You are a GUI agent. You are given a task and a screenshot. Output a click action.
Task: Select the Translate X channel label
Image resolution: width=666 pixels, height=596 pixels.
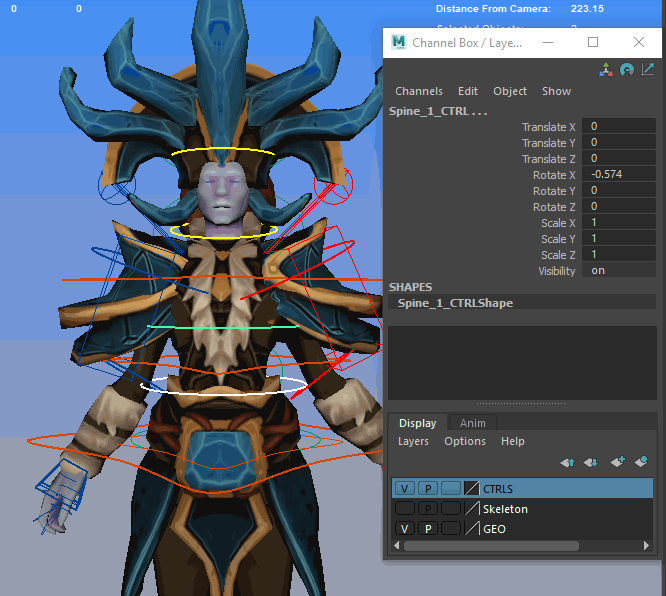pyautogui.click(x=548, y=127)
